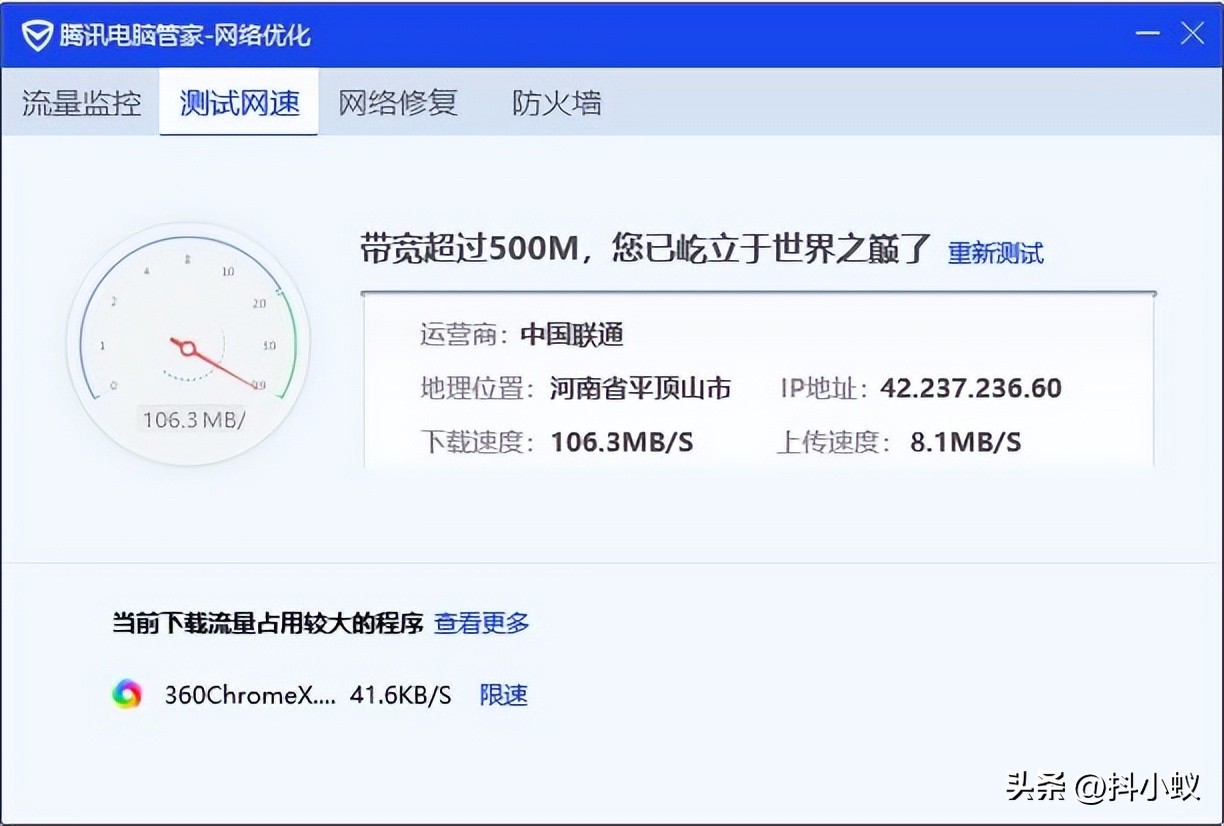Close the 腾讯电脑管家 window
The height and width of the screenshot is (826, 1224).
coord(1192,34)
